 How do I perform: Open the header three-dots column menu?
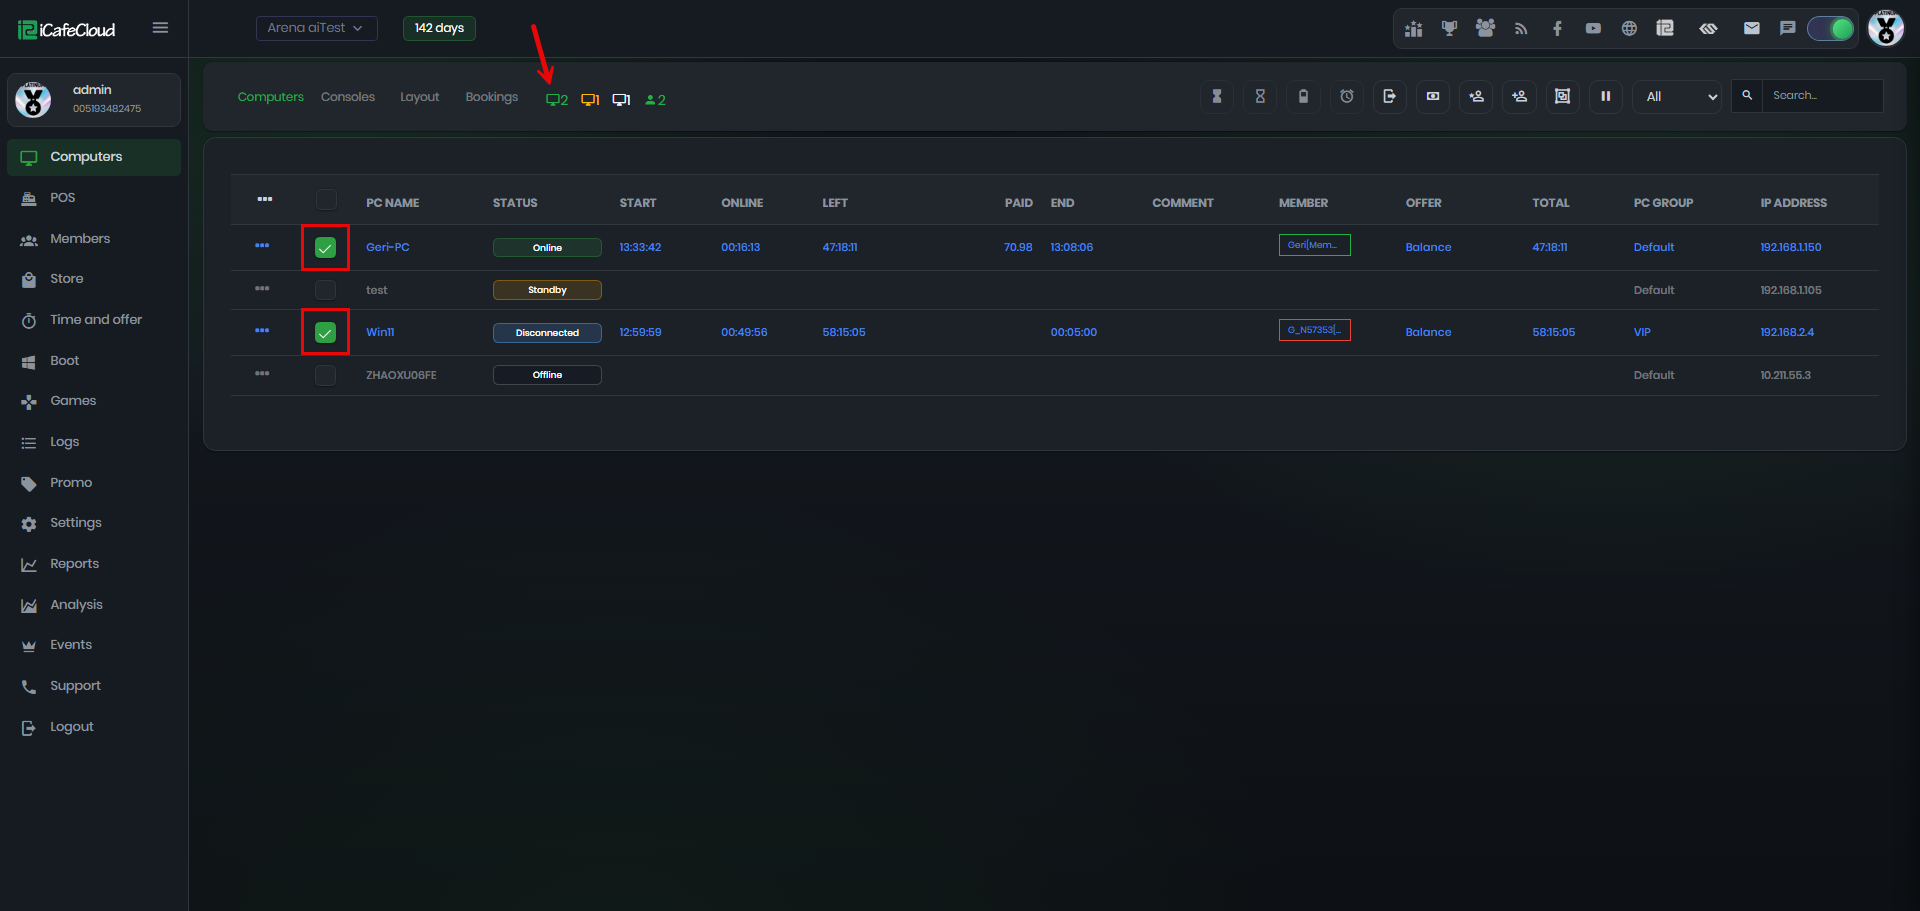(x=265, y=199)
